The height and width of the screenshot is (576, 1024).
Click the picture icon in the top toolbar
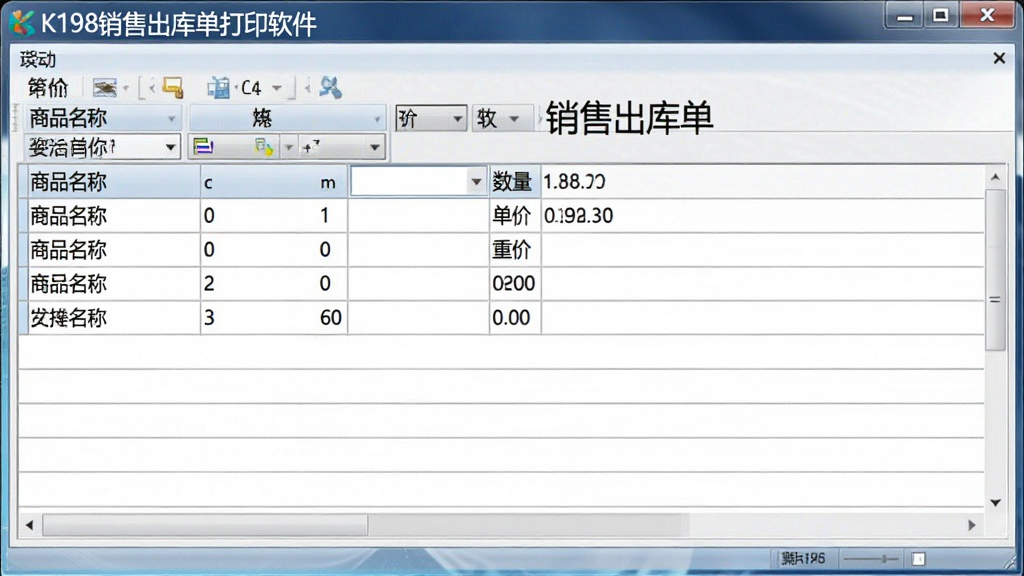pyautogui.click(x=104, y=88)
